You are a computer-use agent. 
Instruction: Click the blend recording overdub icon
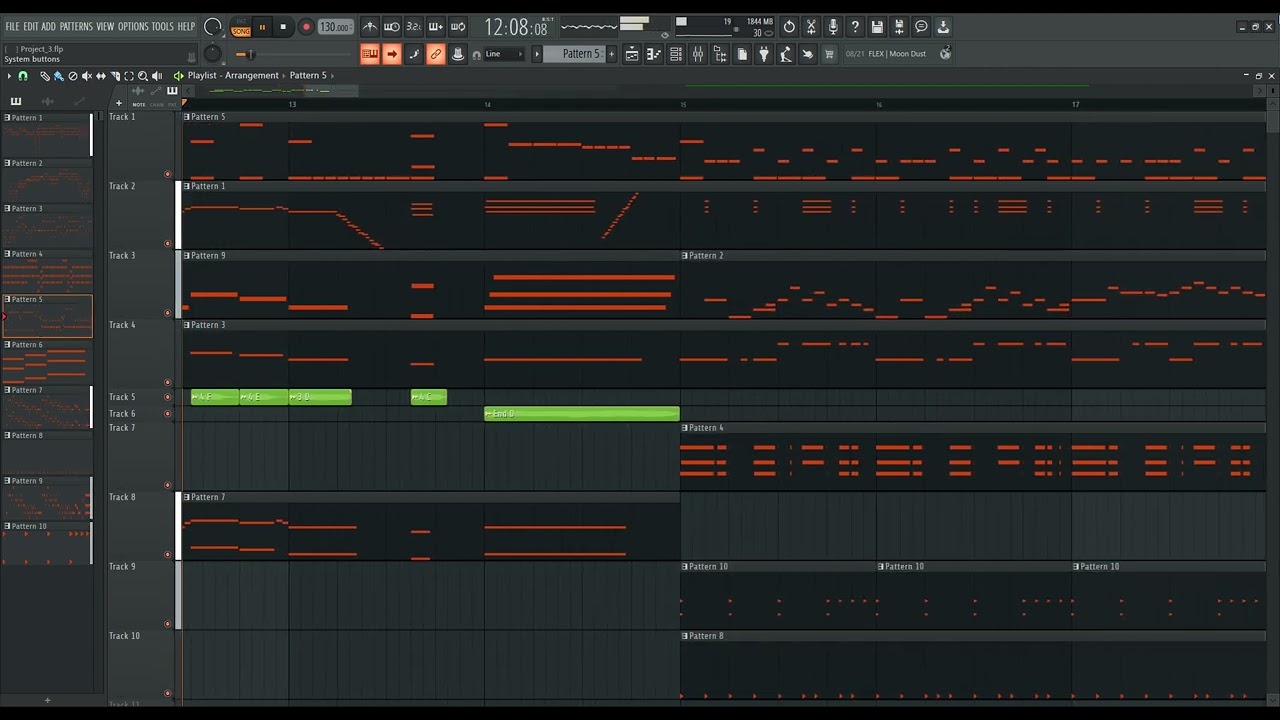(x=436, y=27)
